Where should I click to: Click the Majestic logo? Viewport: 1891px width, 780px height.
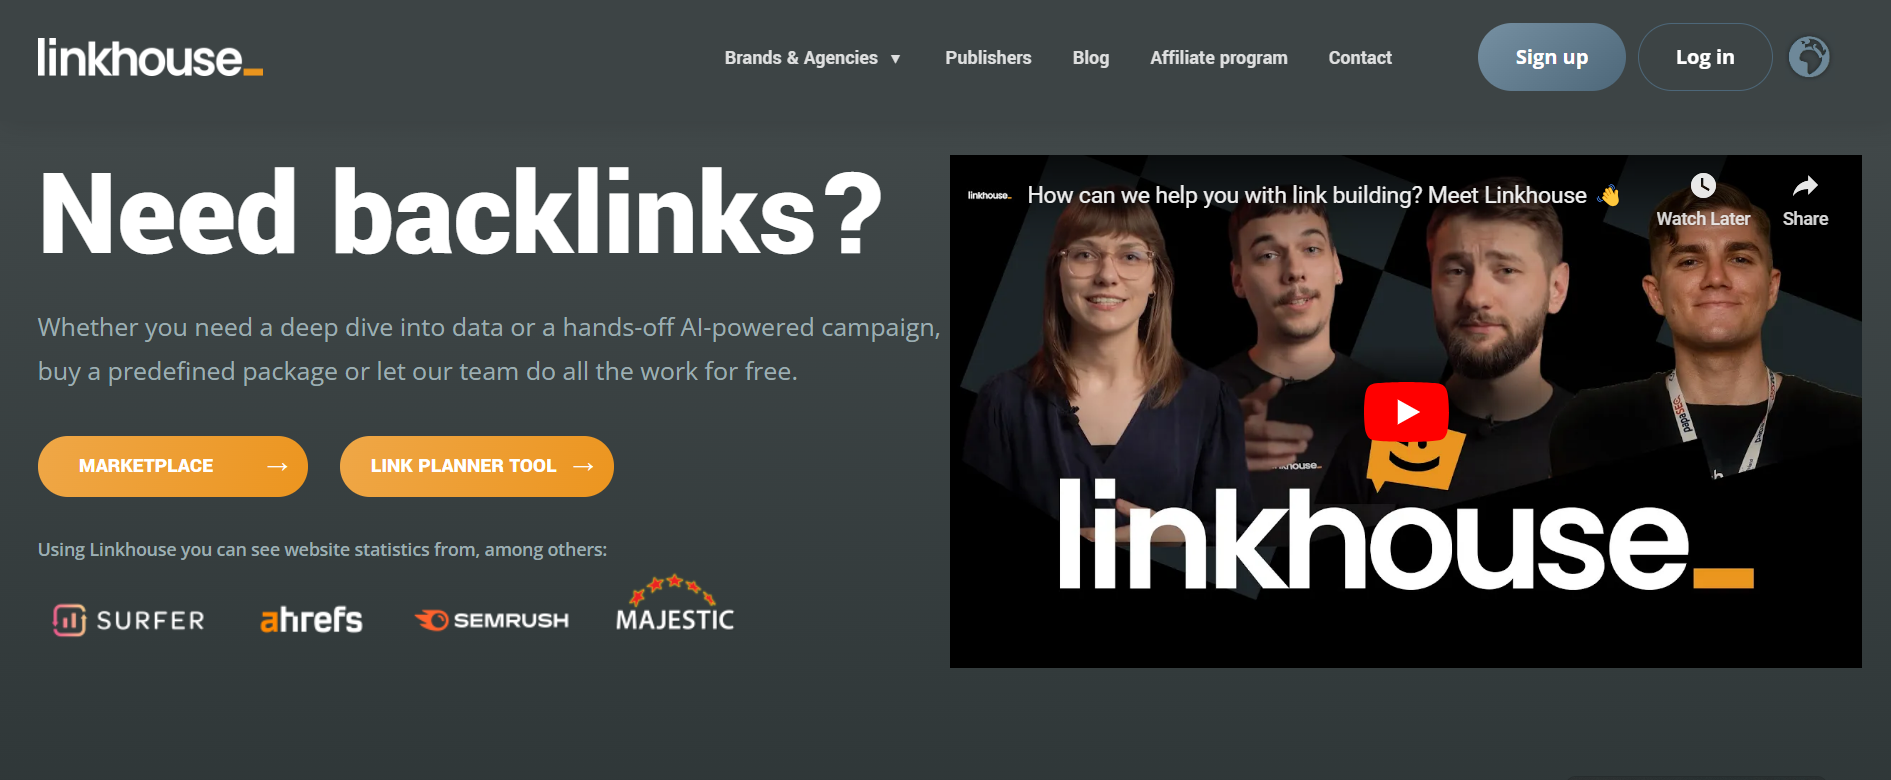(675, 604)
